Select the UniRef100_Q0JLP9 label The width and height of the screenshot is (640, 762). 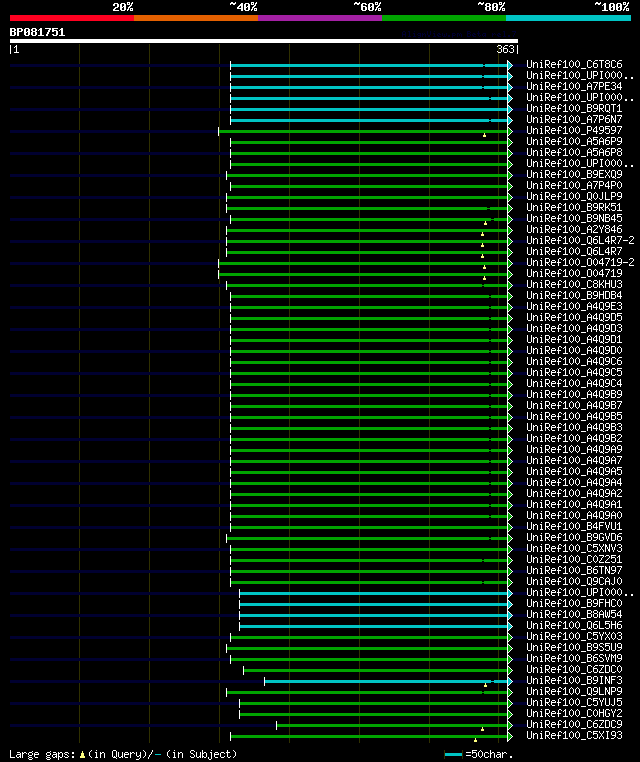(574, 197)
